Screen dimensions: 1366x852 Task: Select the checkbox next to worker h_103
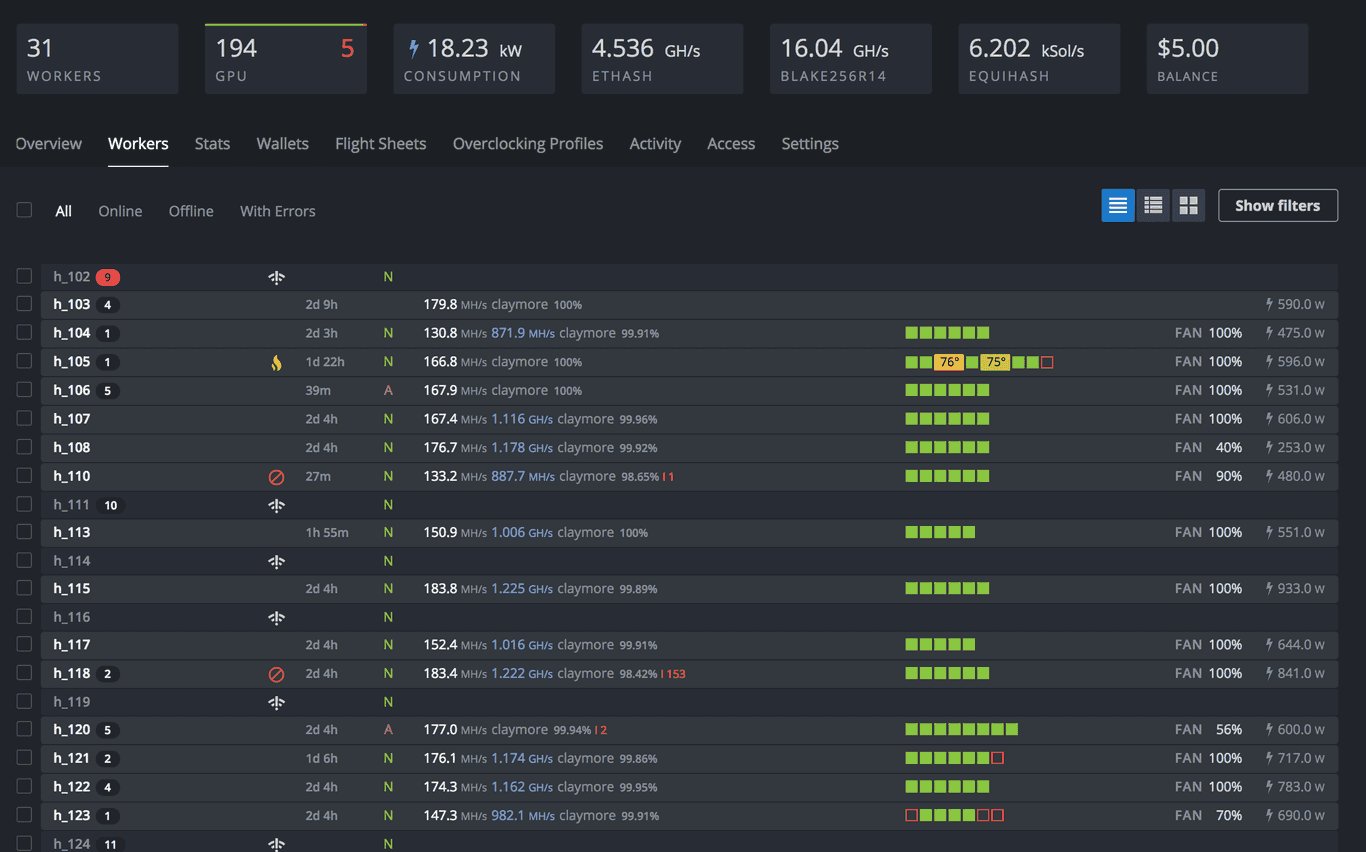pos(24,304)
